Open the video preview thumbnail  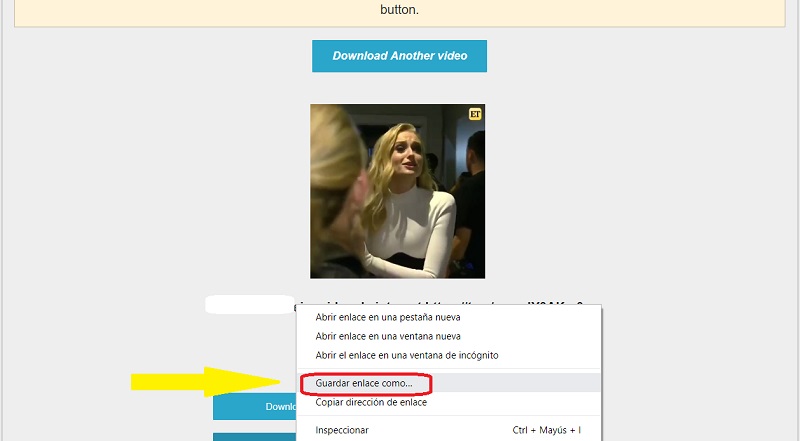397,191
